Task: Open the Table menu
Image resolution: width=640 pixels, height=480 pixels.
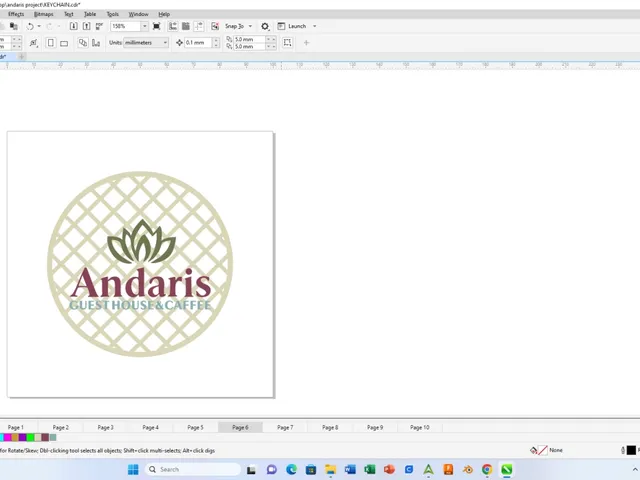Action: pyautogui.click(x=90, y=14)
